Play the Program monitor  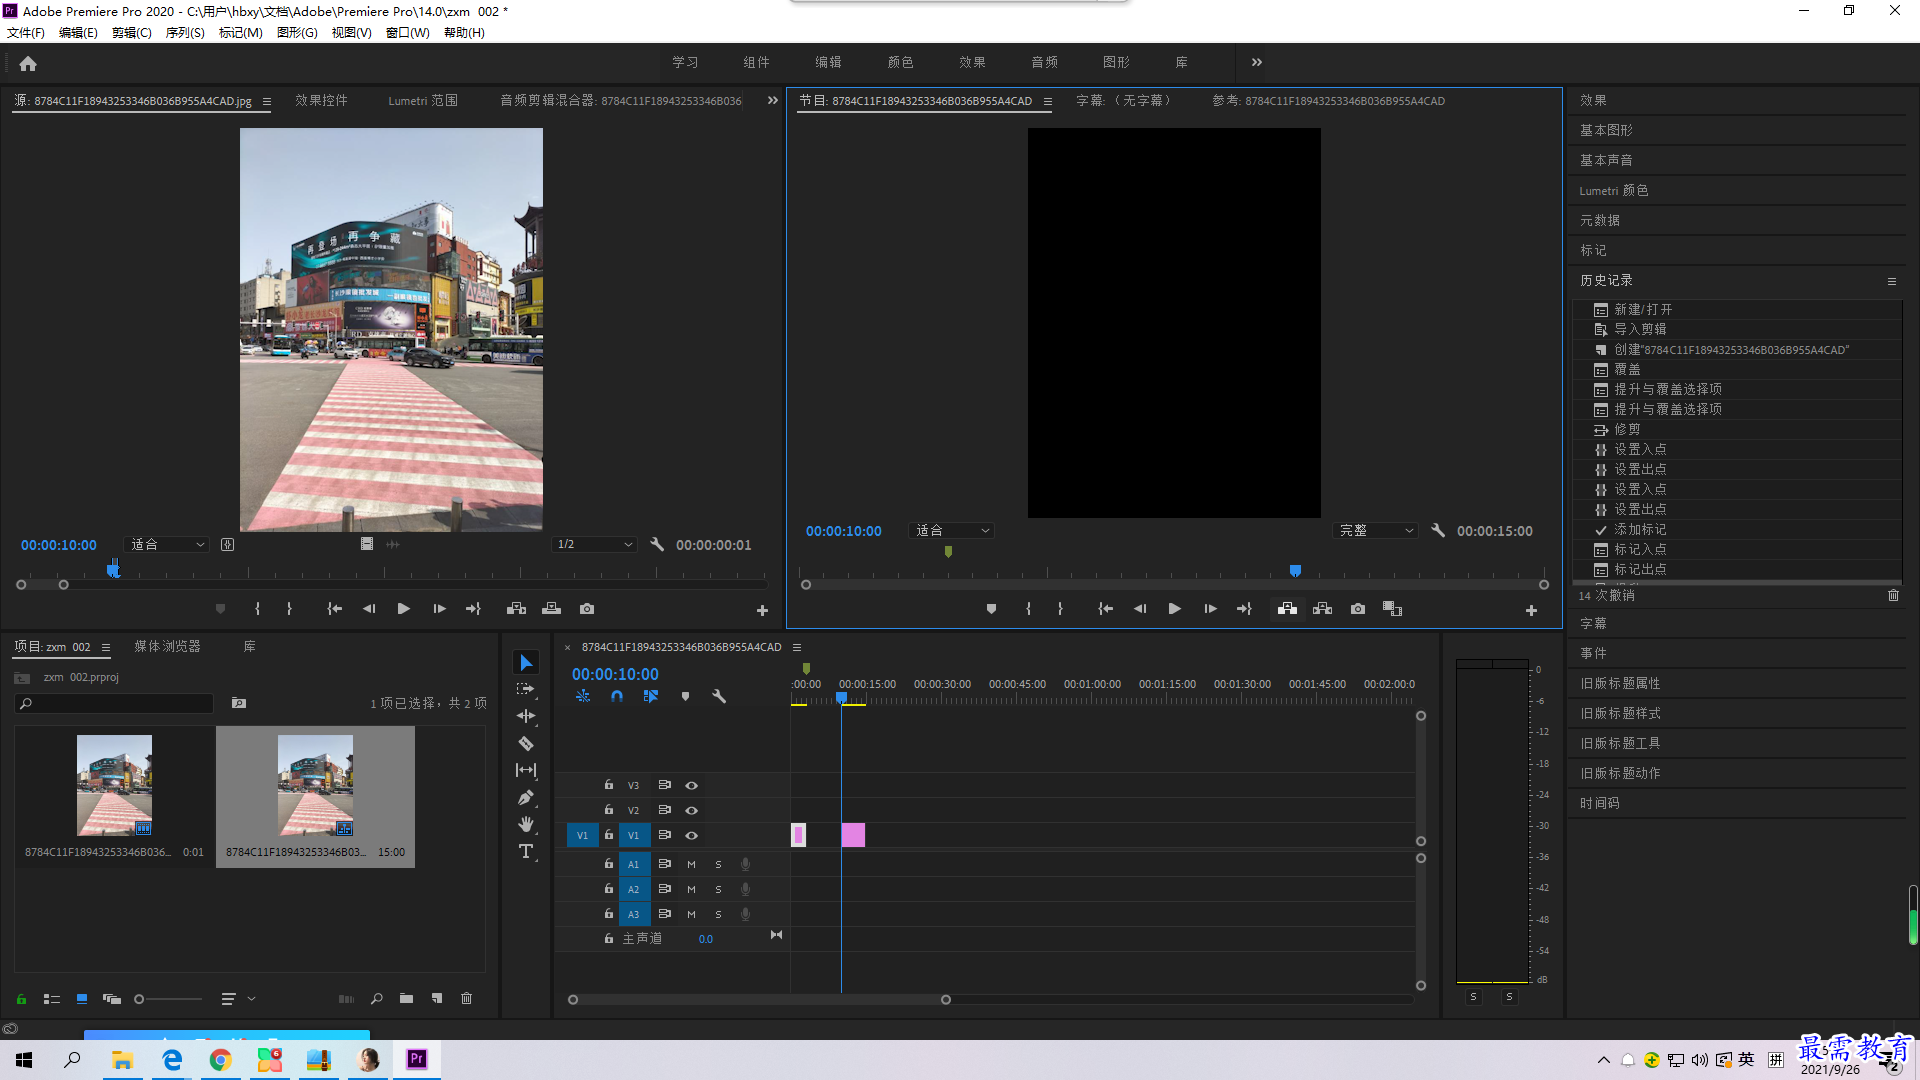click(x=1175, y=609)
